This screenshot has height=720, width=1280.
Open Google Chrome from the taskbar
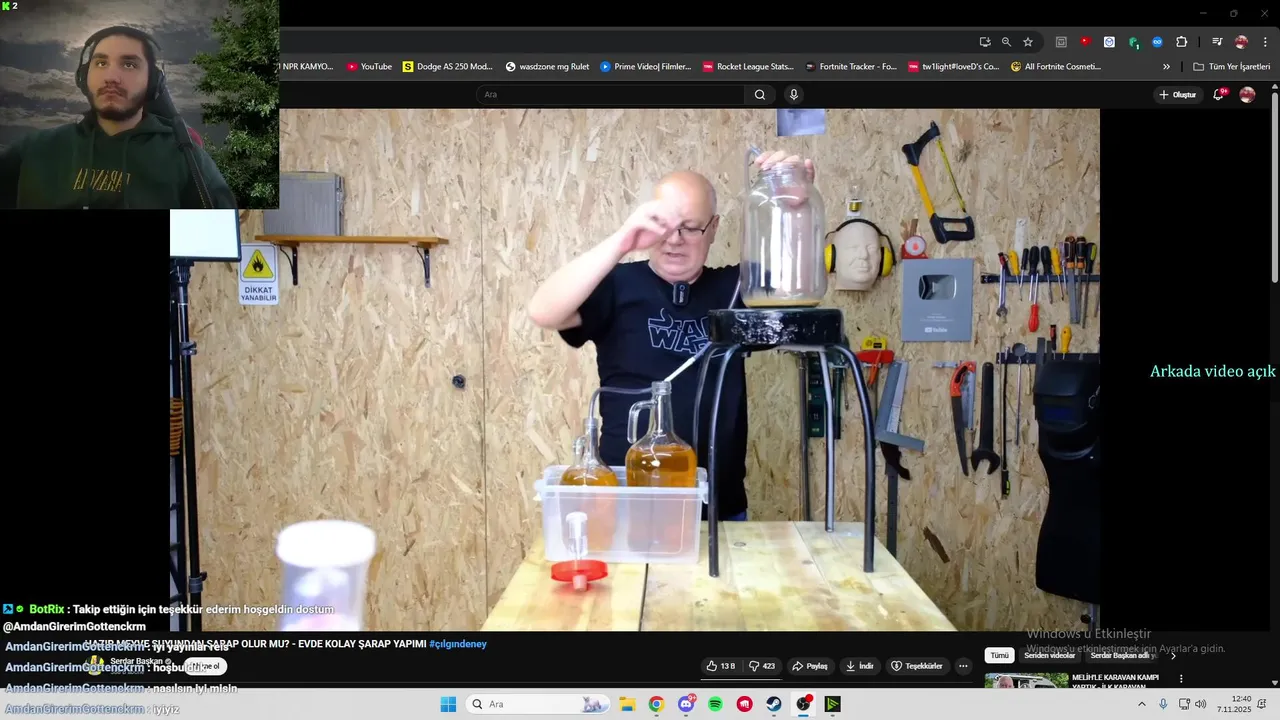656,704
